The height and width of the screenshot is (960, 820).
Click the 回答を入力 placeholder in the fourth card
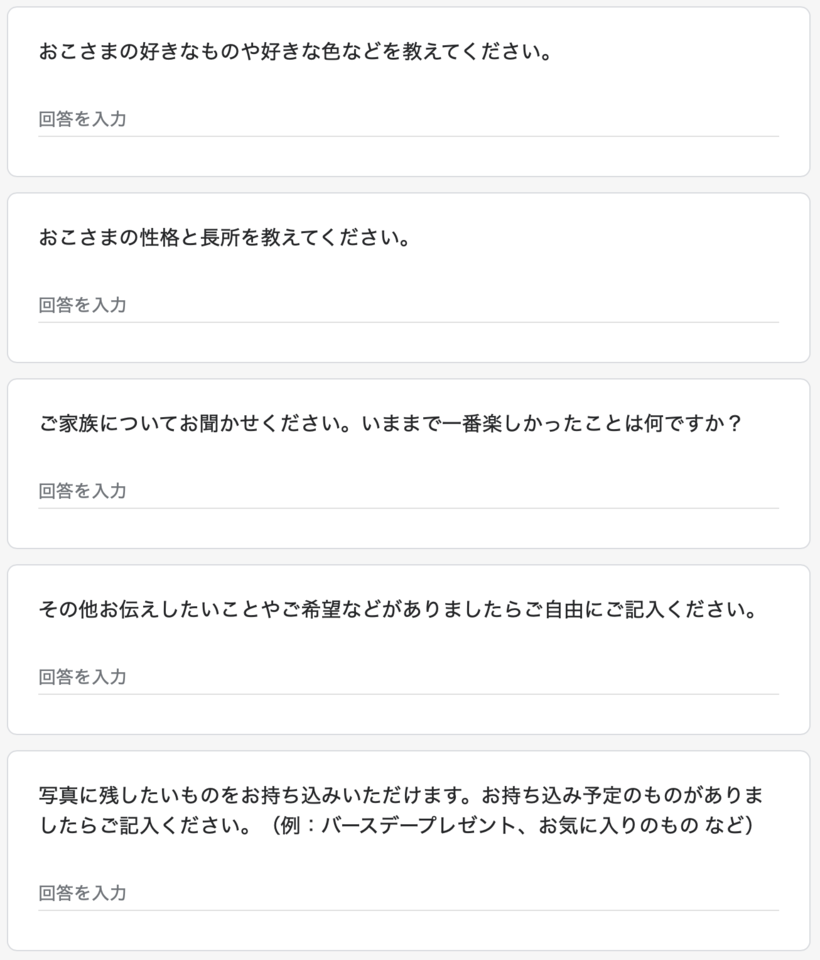pos(82,678)
